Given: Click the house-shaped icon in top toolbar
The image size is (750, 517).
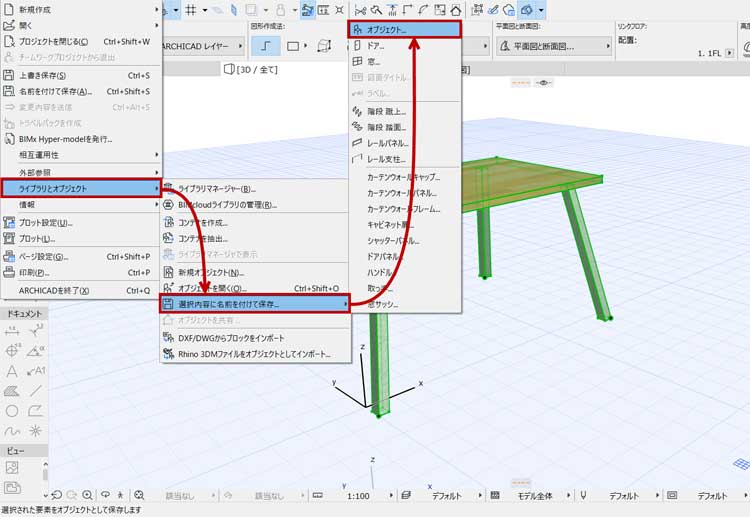Looking at the screenshot, I should coord(456,10).
